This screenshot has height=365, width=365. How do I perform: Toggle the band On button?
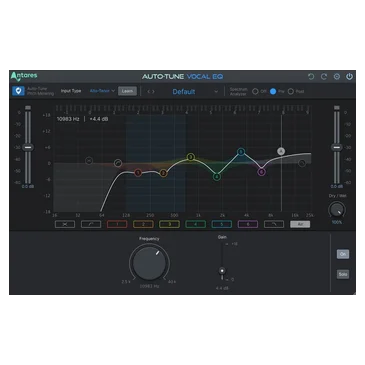343,254
